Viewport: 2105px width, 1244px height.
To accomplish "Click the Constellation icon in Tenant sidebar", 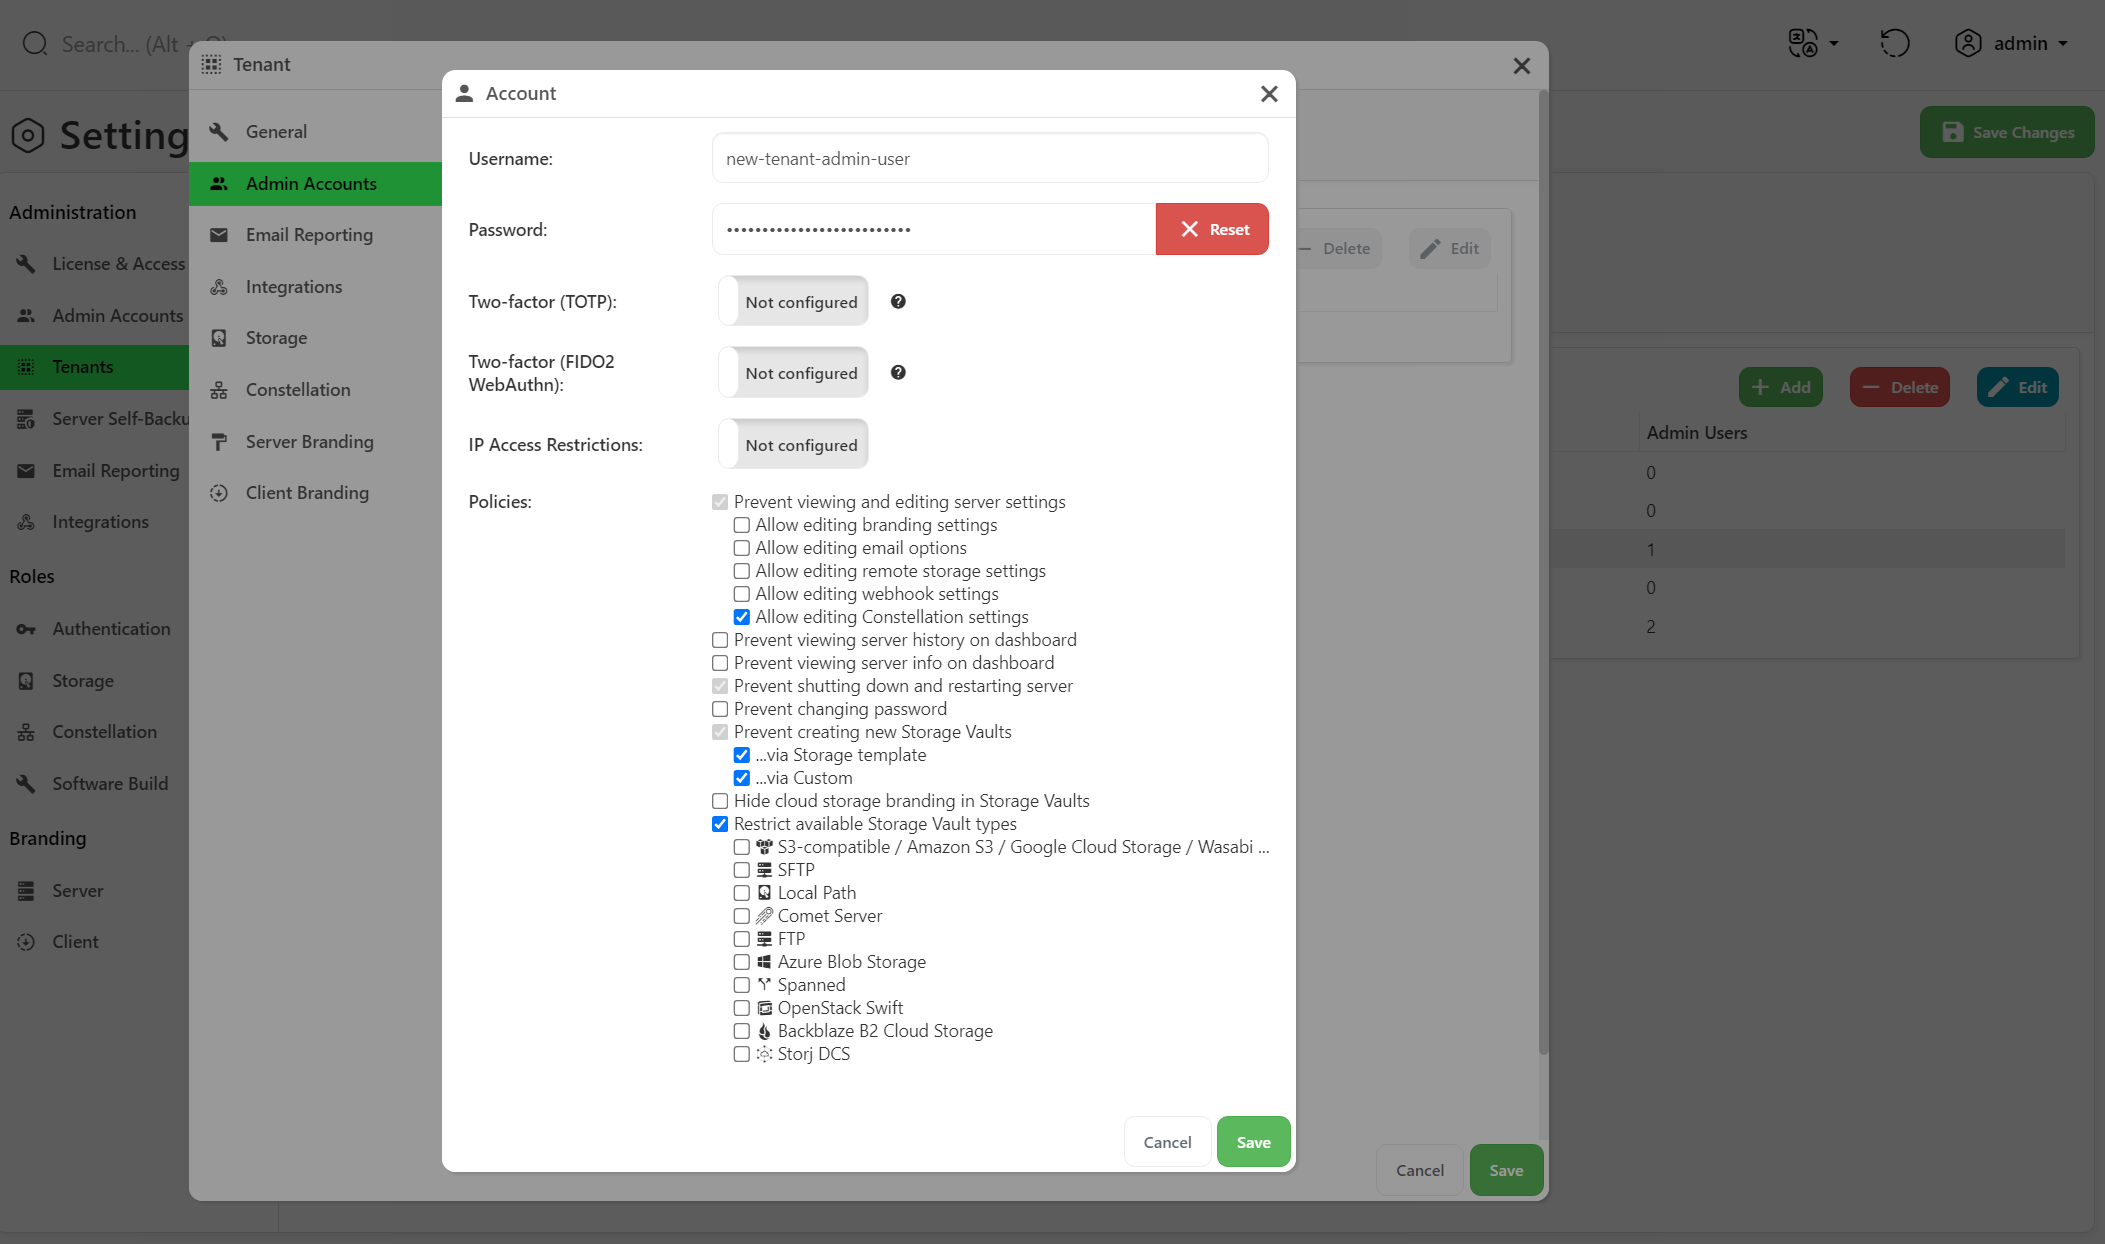I will point(219,390).
